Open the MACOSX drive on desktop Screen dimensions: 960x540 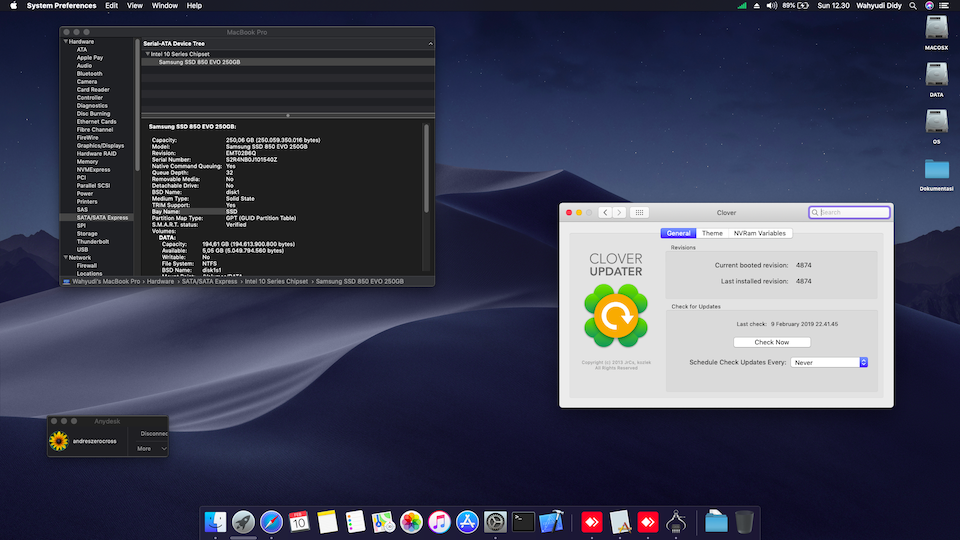(936, 33)
